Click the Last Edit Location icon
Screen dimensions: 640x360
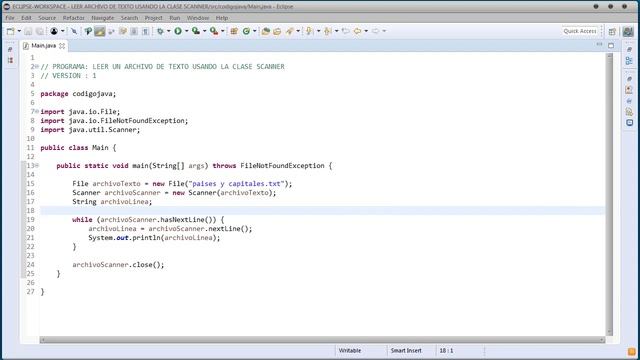click(x=346, y=31)
